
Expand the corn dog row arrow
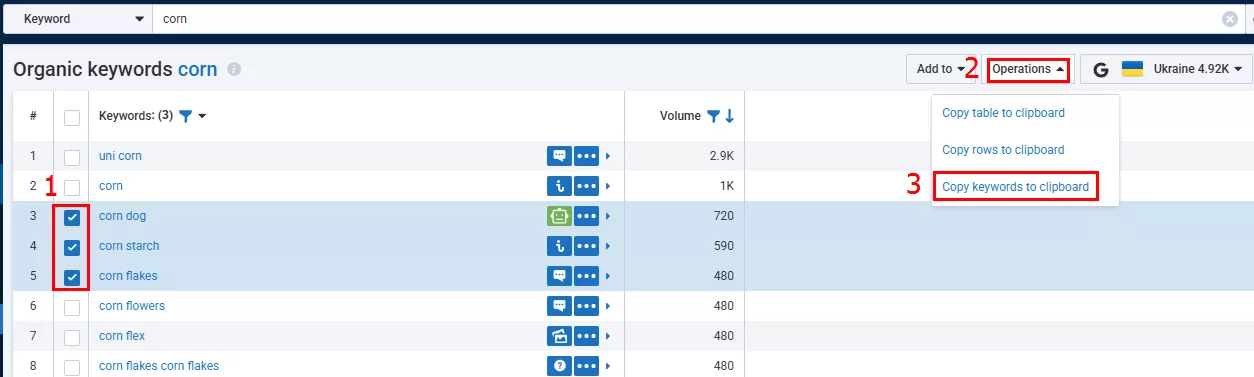(x=608, y=216)
